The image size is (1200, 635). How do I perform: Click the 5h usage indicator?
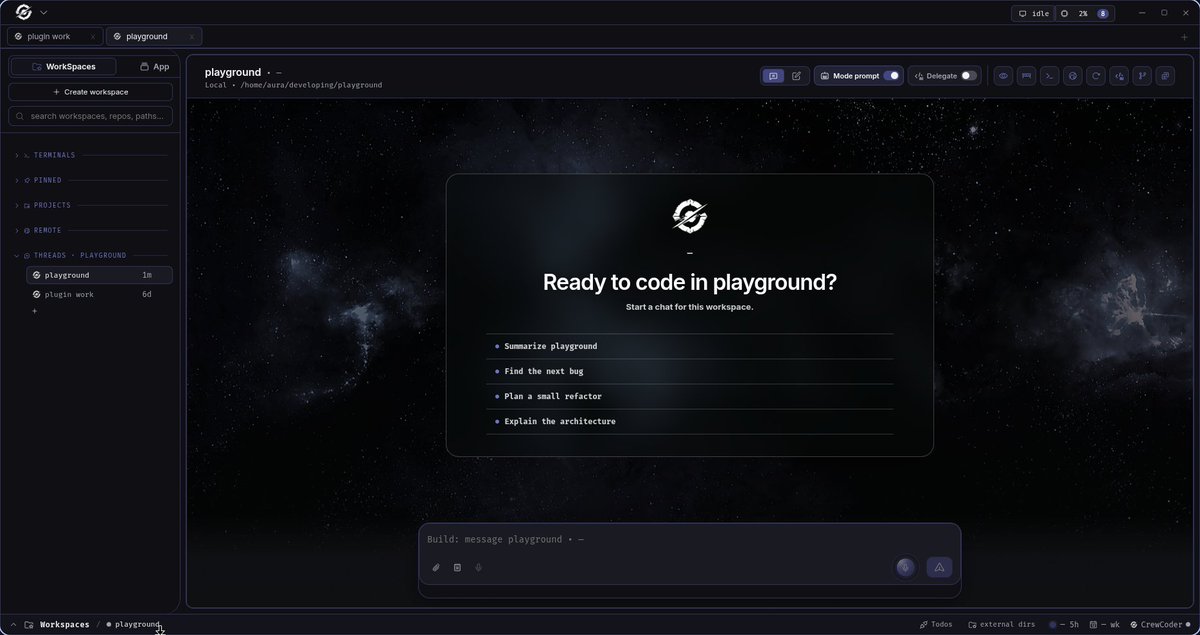(x=1063, y=624)
